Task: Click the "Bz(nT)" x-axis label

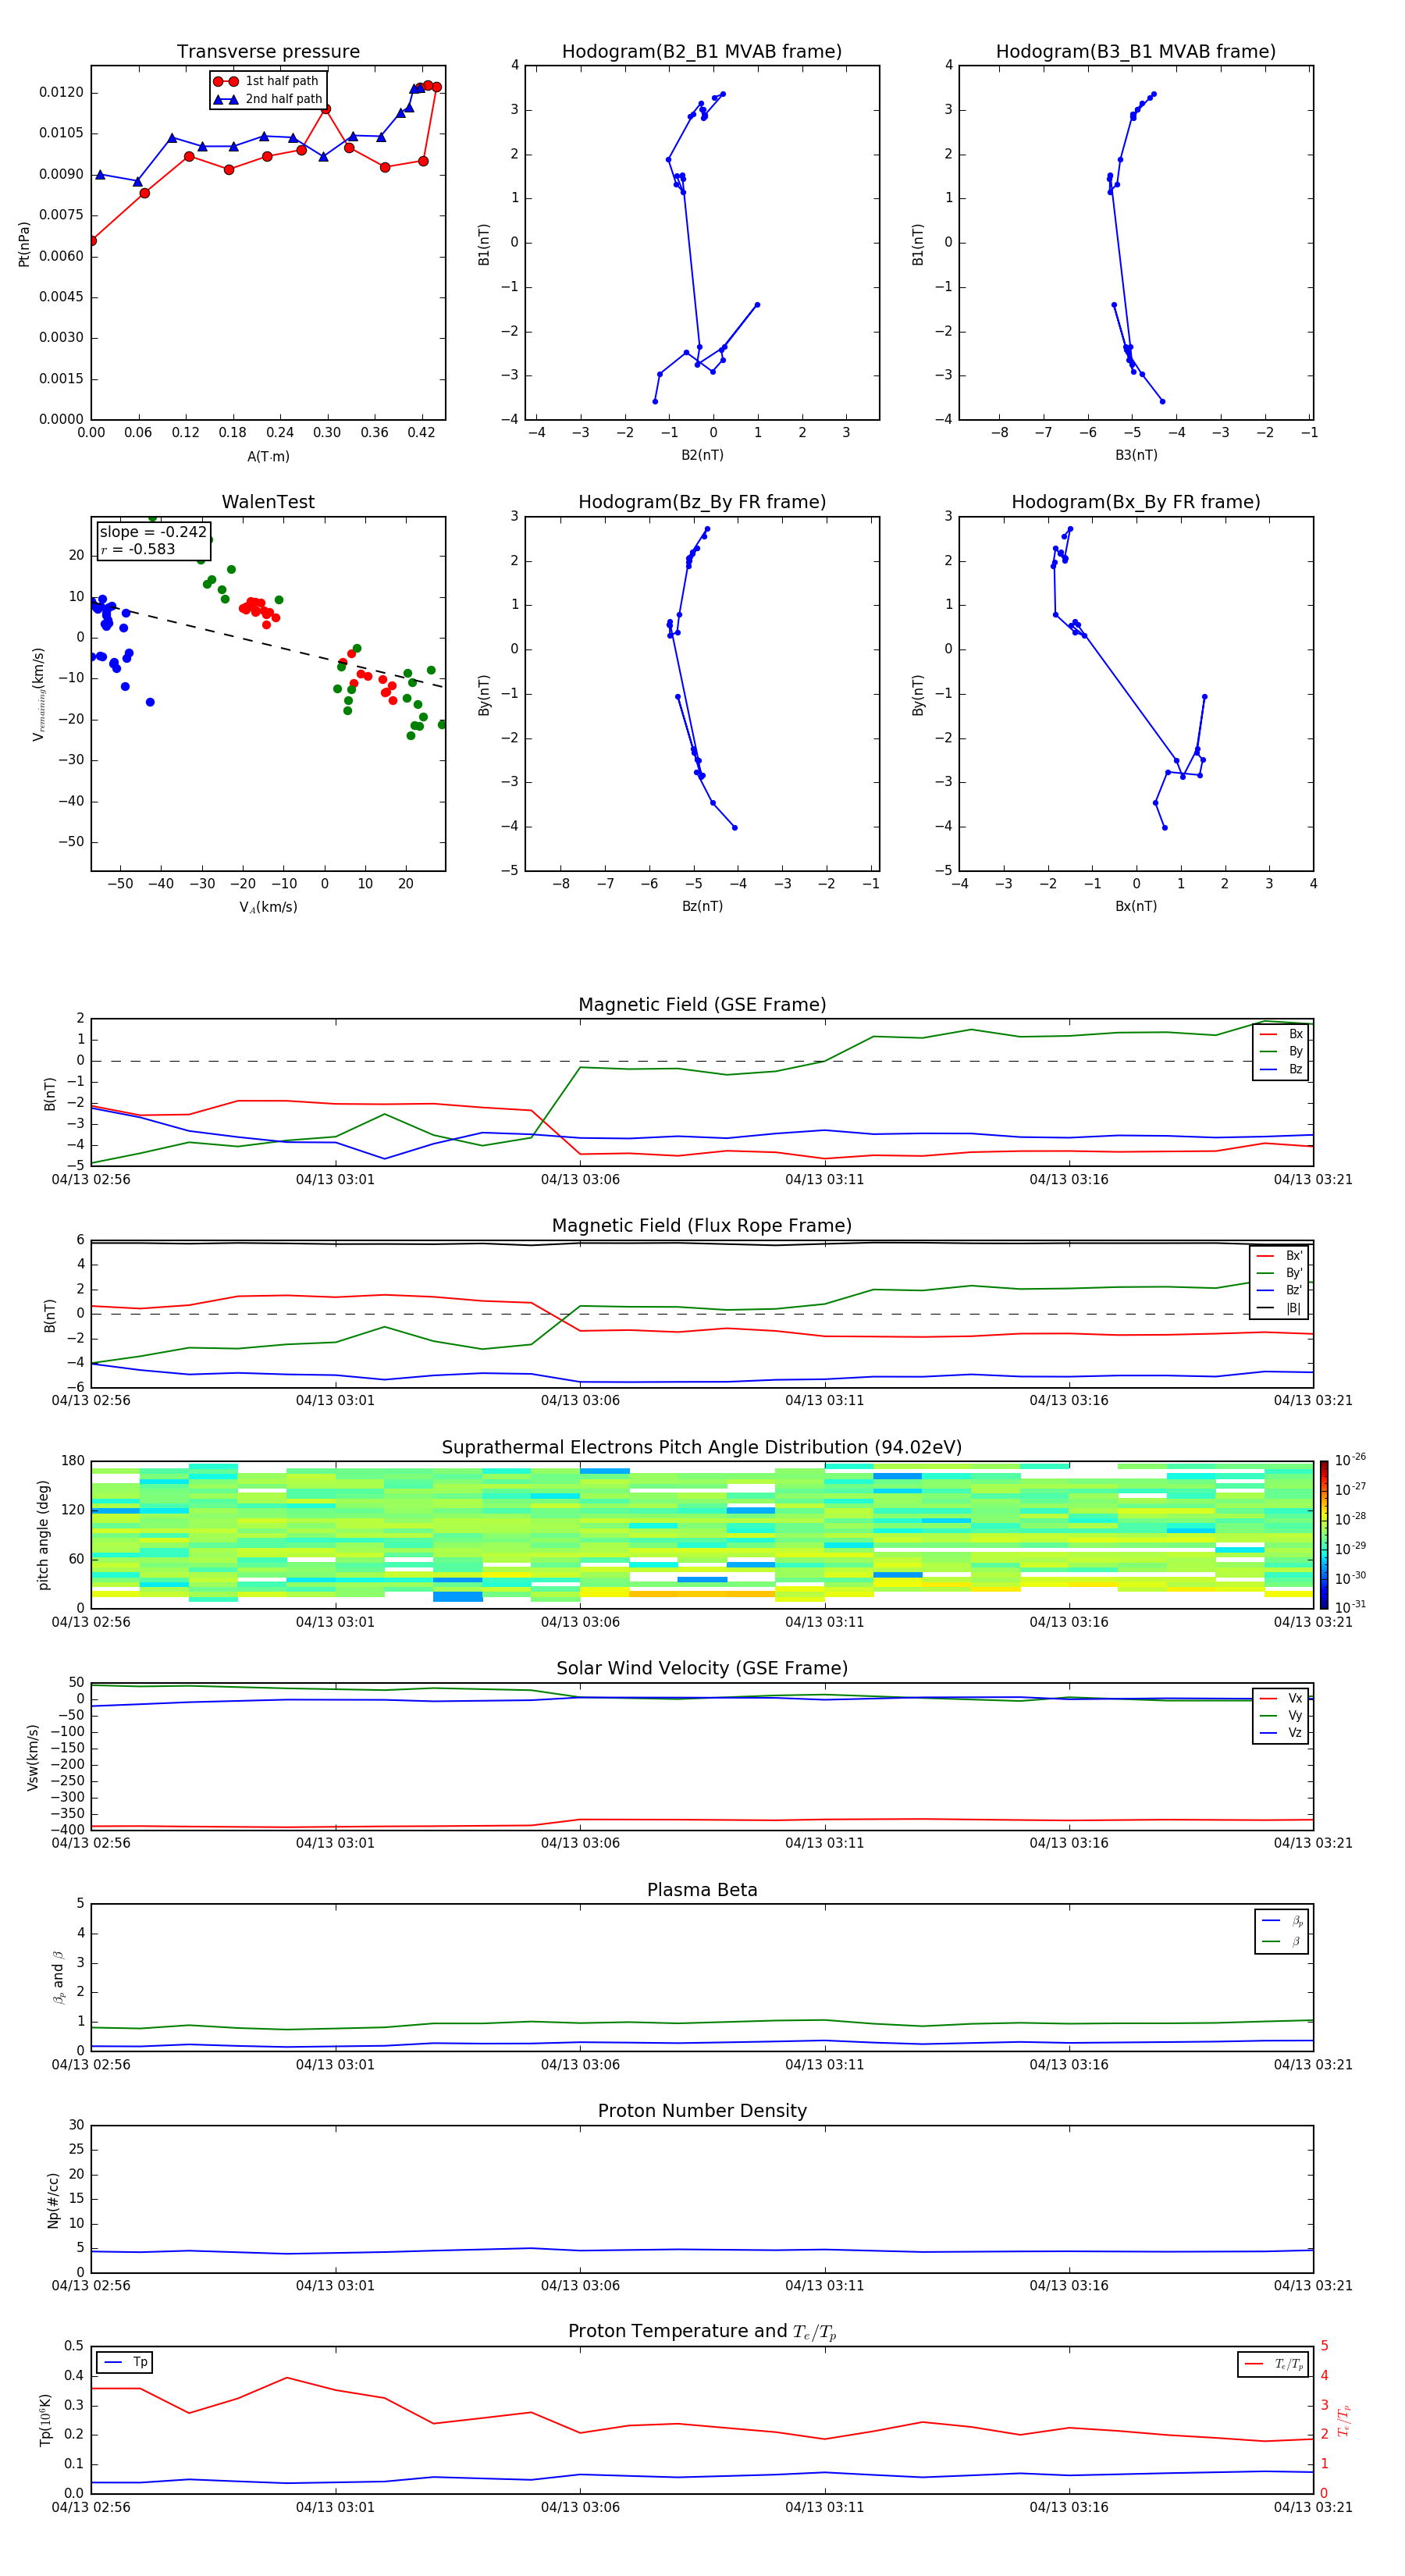Action: click(702, 906)
